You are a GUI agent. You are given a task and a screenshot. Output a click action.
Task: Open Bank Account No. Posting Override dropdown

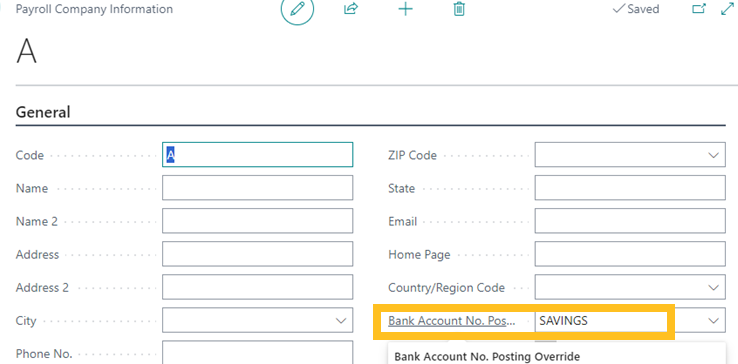(714, 321)
